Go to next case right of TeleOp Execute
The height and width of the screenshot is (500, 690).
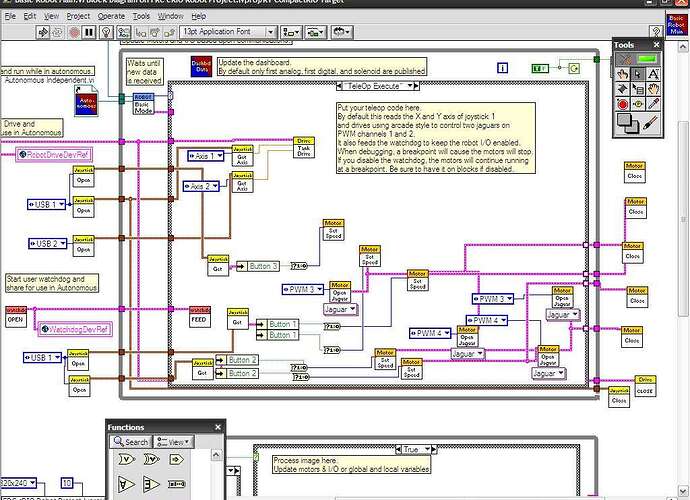[416, 86]
